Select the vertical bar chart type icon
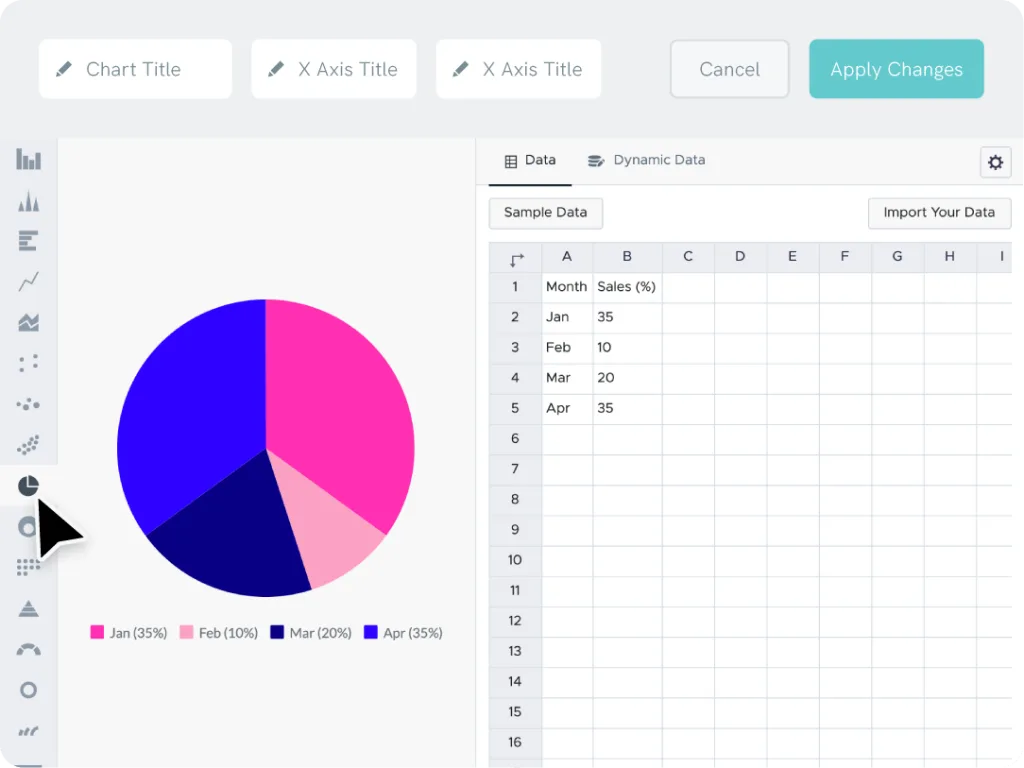This screenshot has height=768, width=1024. (x=28, y=159)
